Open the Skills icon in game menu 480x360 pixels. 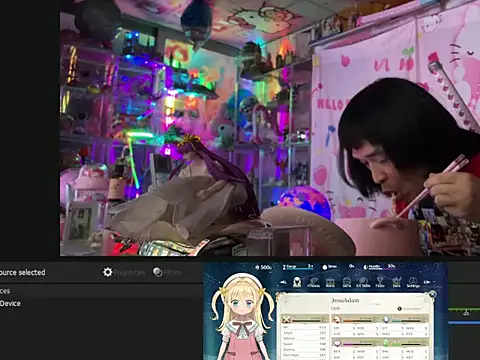pos(347,283)
